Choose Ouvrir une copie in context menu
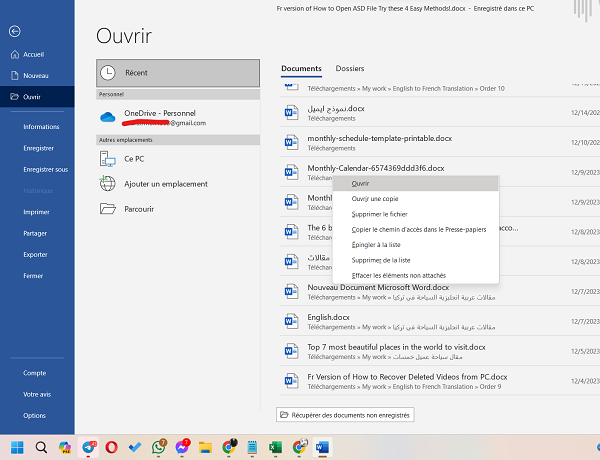The image size is (600, 460). [416, 199]
